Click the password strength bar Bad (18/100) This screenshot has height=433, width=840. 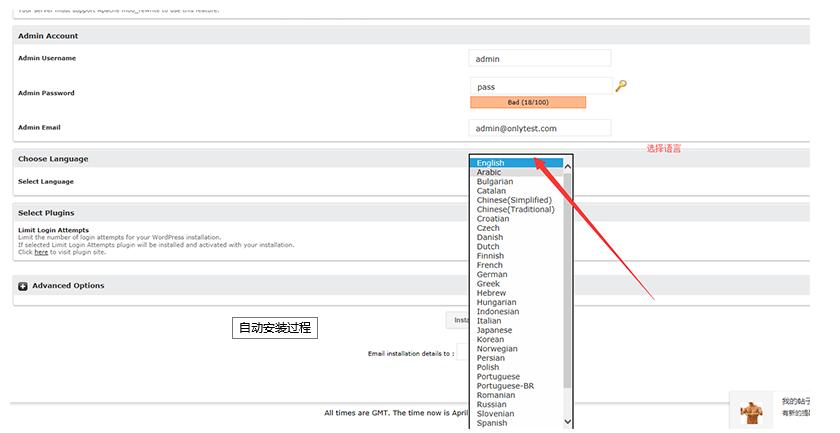(528, 102)
